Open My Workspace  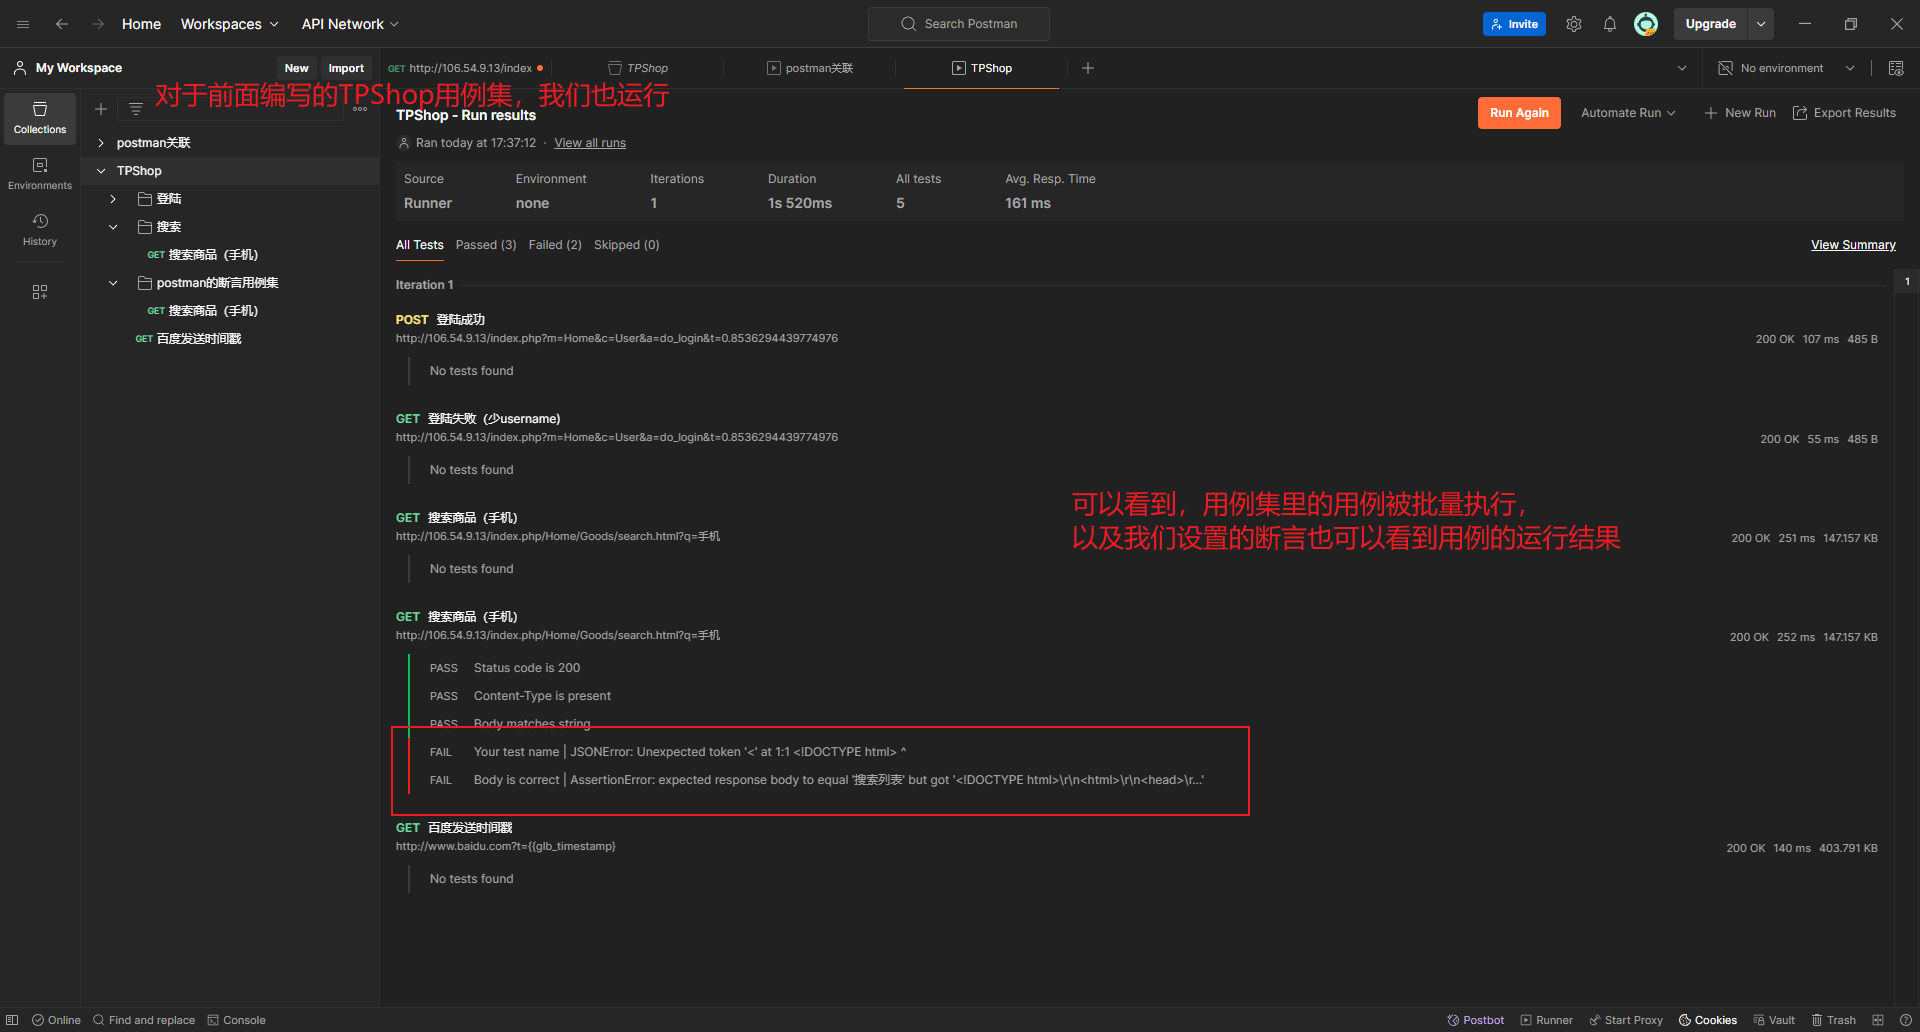click(x=68, y=68)
